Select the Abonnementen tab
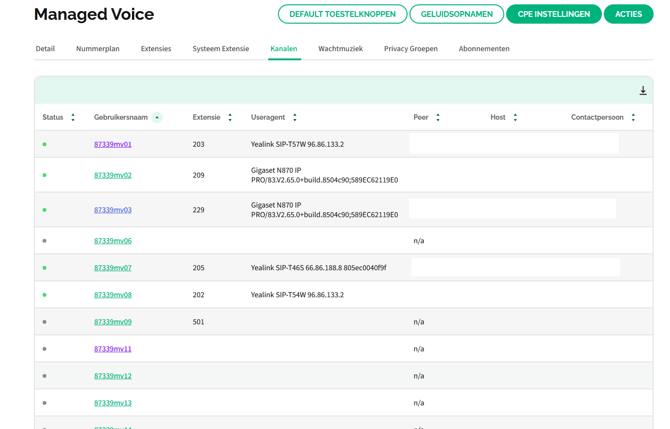The width and height of the screenshot is (670, 429). click(484, 48)
